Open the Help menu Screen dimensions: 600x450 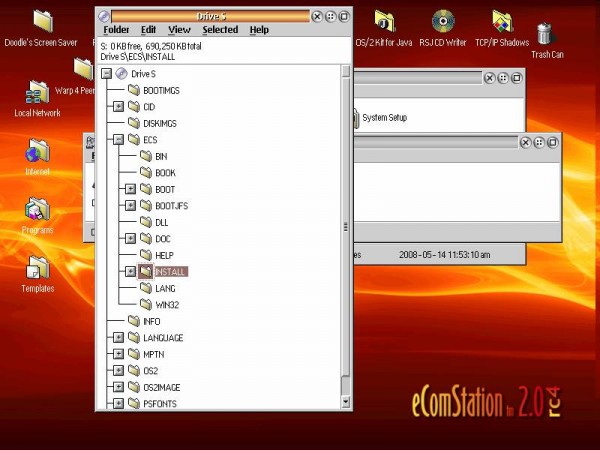click(259, 30)
